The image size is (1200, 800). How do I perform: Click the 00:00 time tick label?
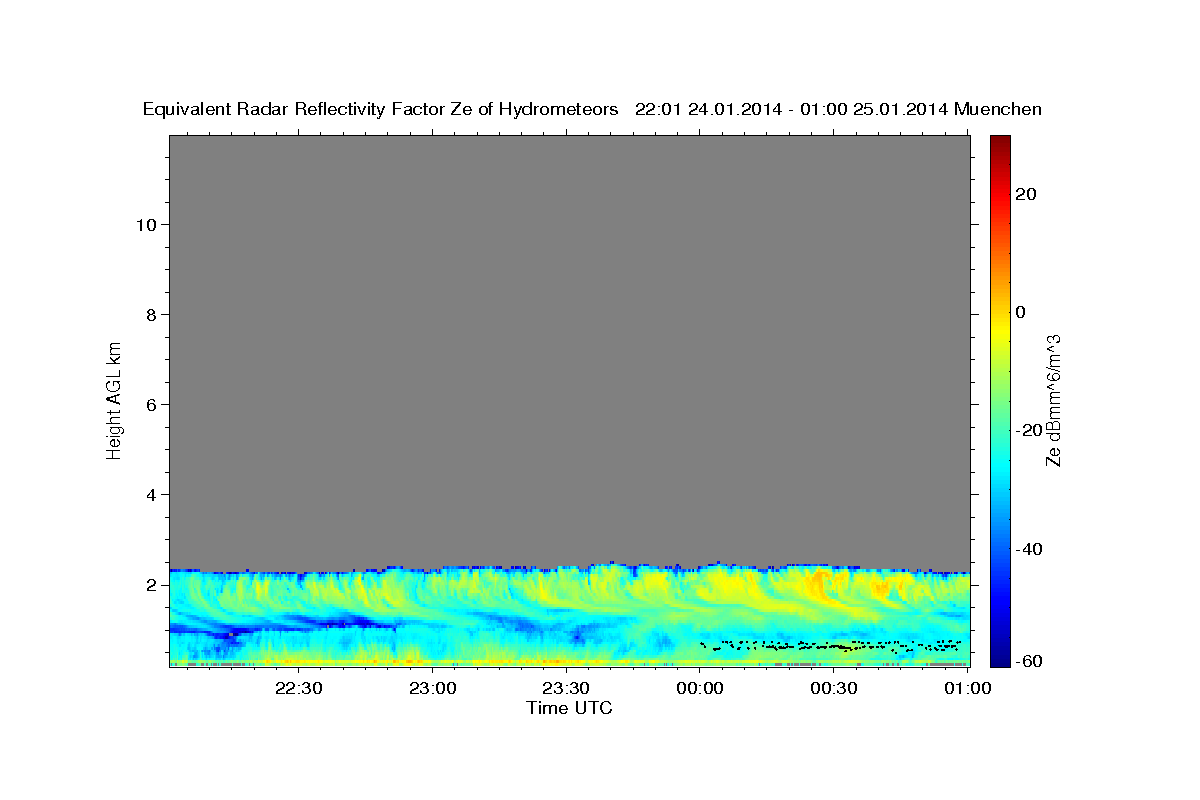(700, 688)
